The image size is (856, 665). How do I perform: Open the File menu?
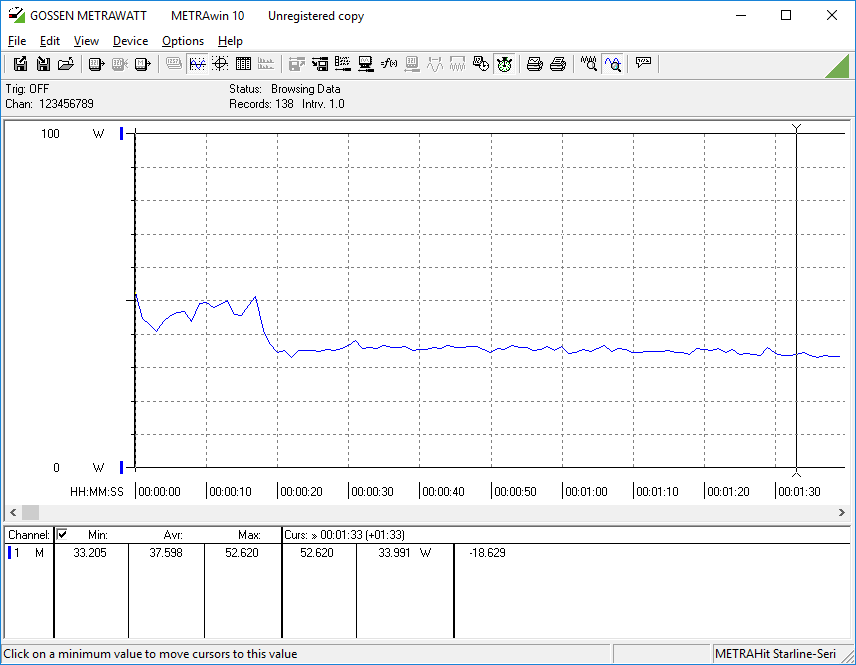pos(17,41)
